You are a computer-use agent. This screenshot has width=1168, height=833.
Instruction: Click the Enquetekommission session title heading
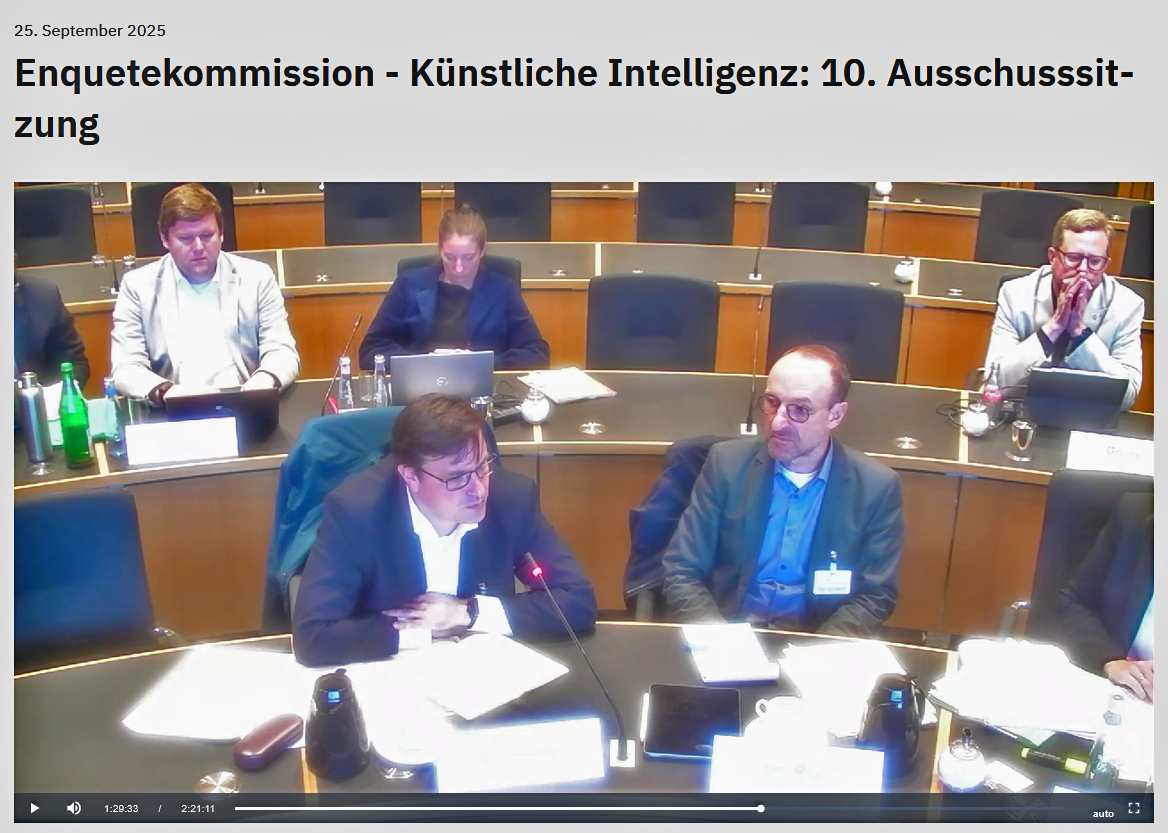[574, 98]
